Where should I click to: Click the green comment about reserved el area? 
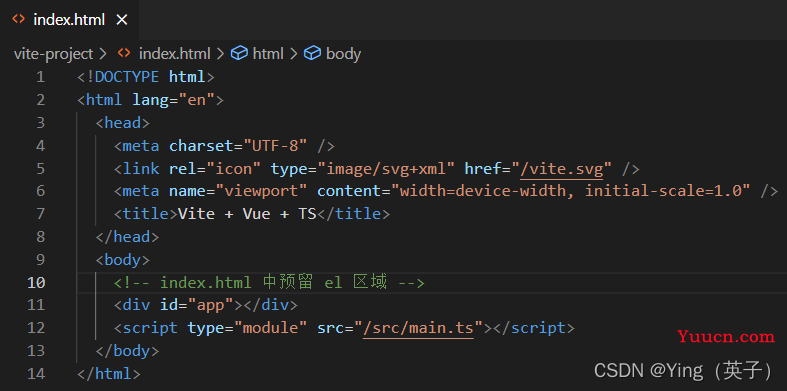tap(269, 283)
